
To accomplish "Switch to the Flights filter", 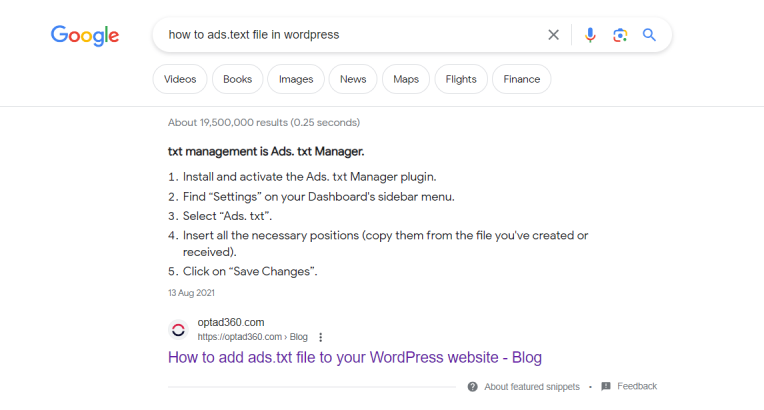I will (x=461, y=79).
